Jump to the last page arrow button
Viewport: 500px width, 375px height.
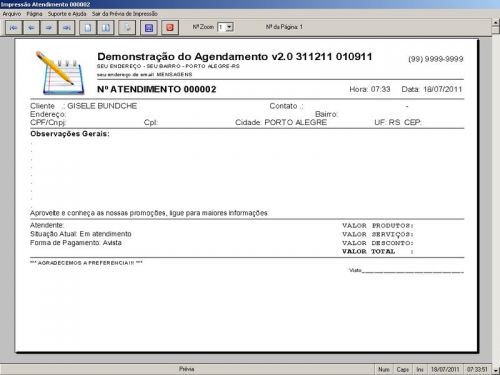(x=66, y=28)
